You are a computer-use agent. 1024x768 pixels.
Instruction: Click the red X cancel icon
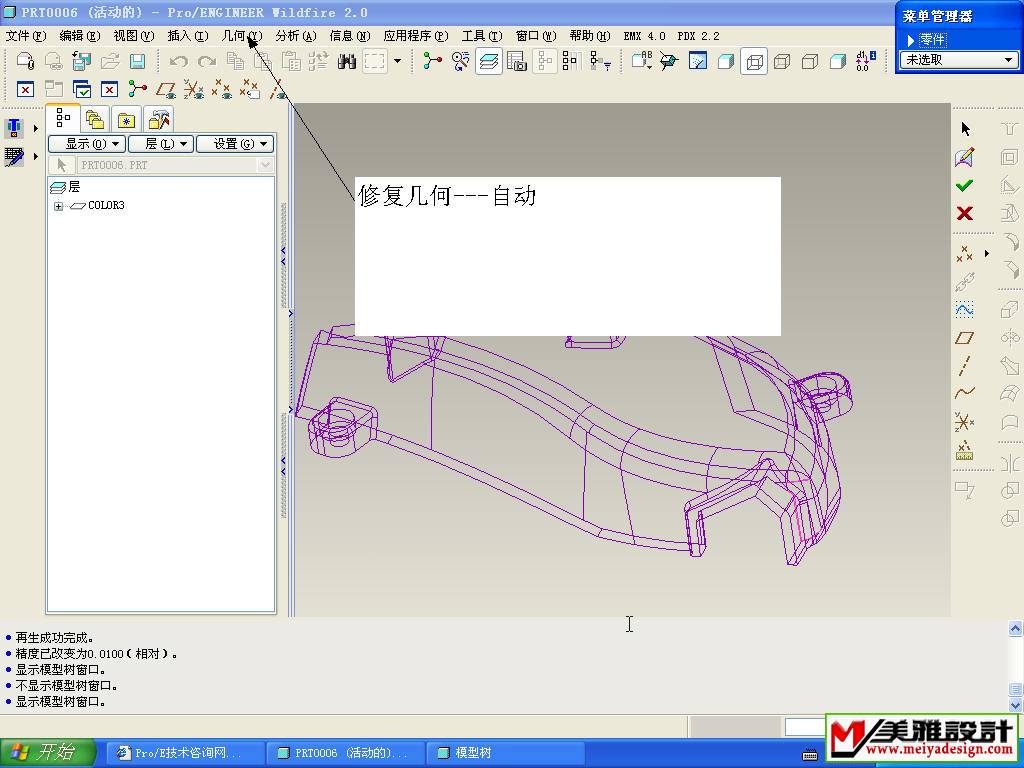tap(965, 213)
